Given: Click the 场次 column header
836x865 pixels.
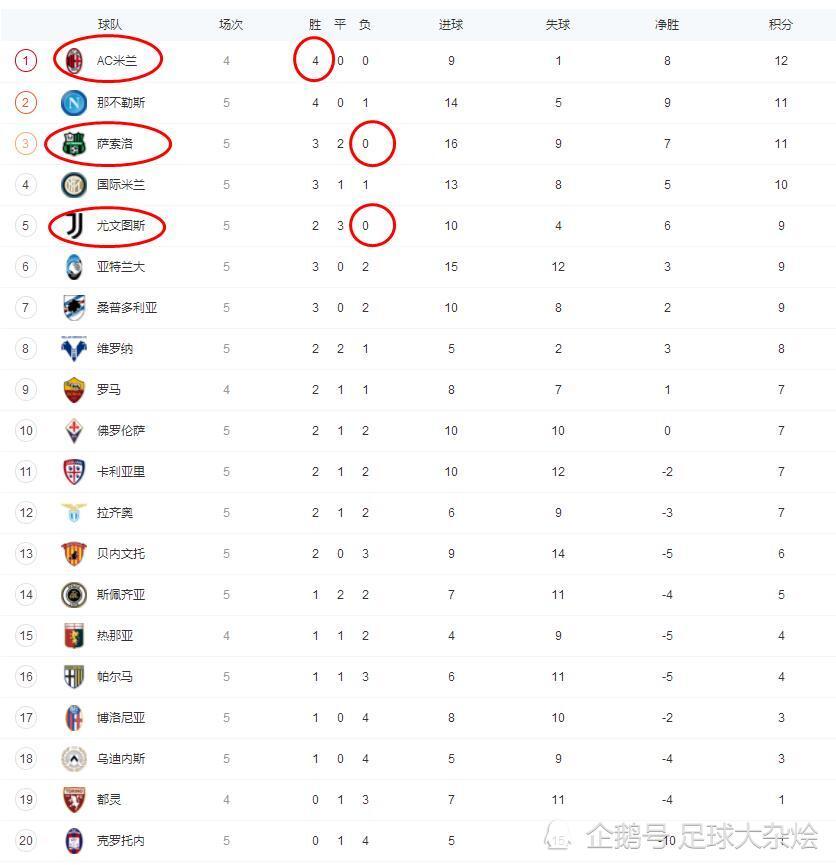Looking at the screenshot, I should (231, 24).
